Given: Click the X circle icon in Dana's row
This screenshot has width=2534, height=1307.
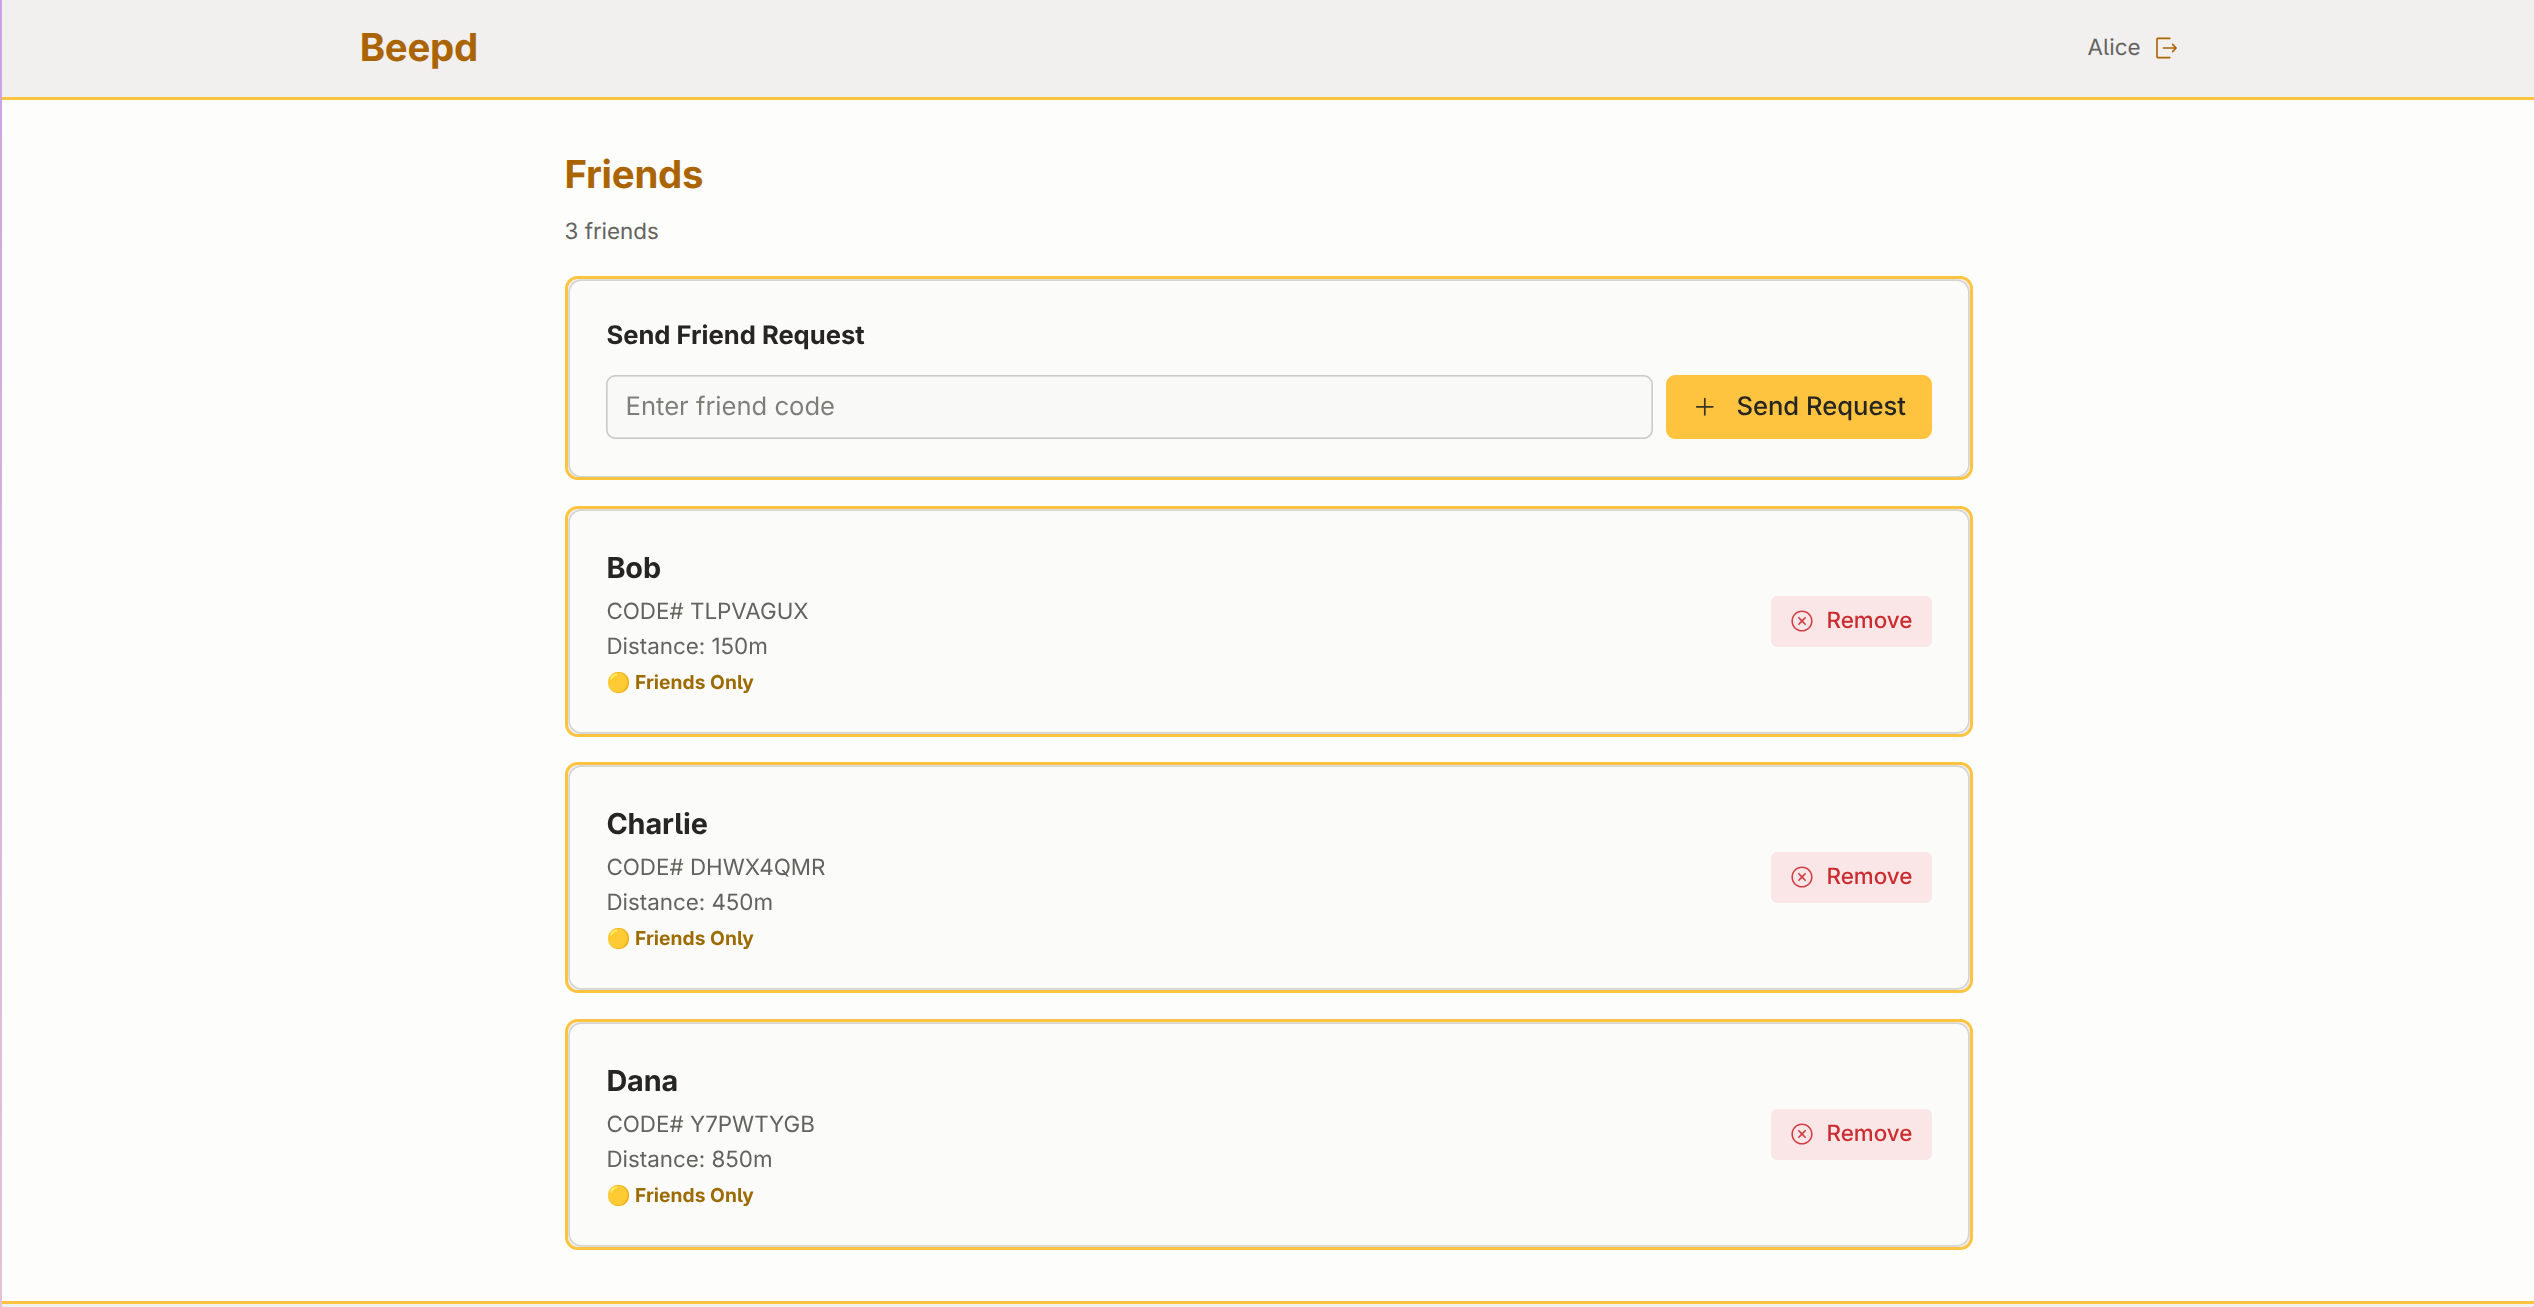Looking at the screenshot, I should pyautogui.click(x=1802, y=1134).
